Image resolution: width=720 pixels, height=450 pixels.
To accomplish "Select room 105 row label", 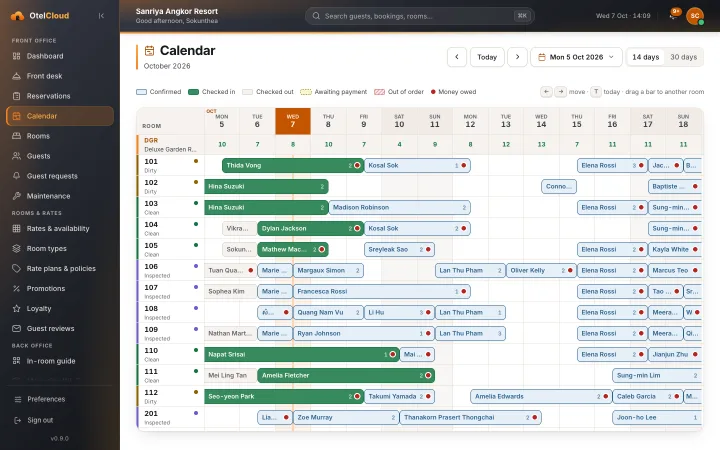I will click(171, 249).
